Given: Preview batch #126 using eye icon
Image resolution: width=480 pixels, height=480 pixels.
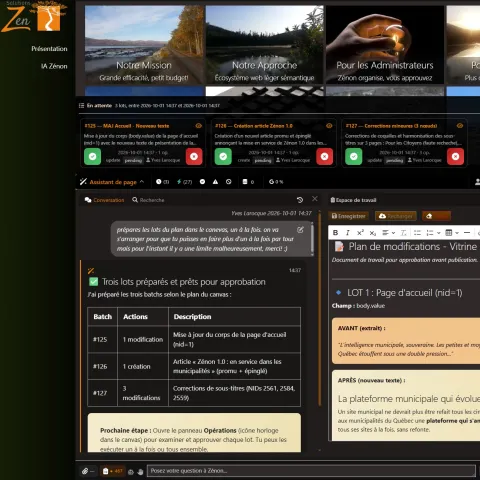Looking at the screenshot, I should coord(329,126).
